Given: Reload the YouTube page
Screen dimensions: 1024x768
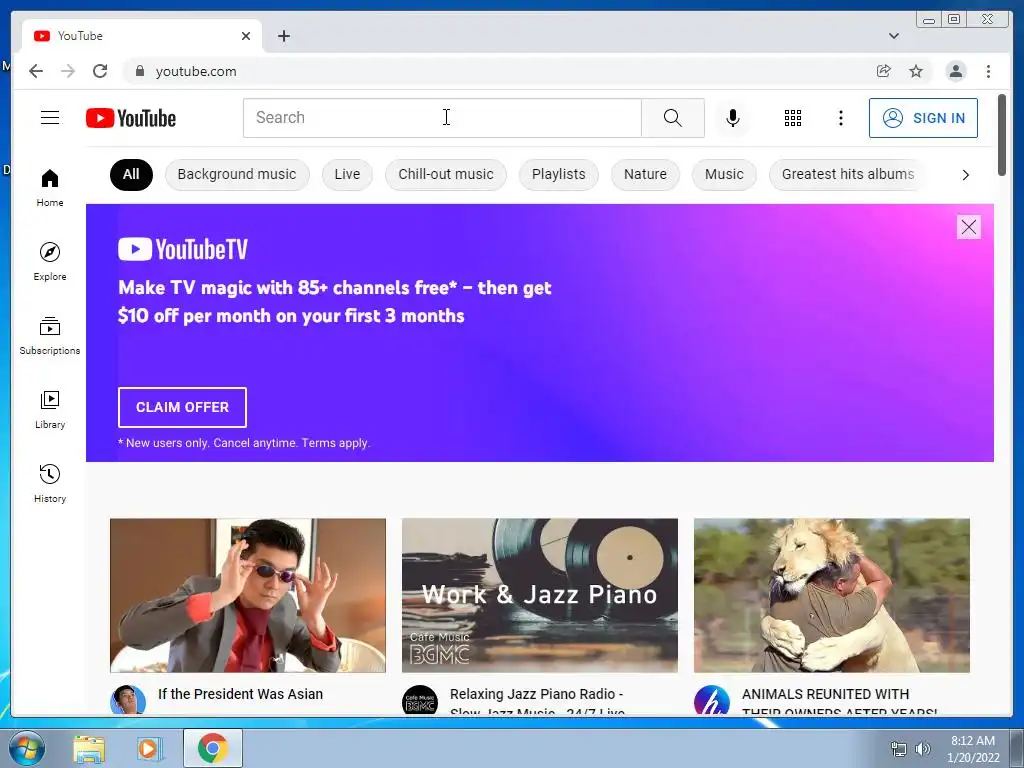Looking at the screenshot, I should pyautogui.click(x=100, y=71).
